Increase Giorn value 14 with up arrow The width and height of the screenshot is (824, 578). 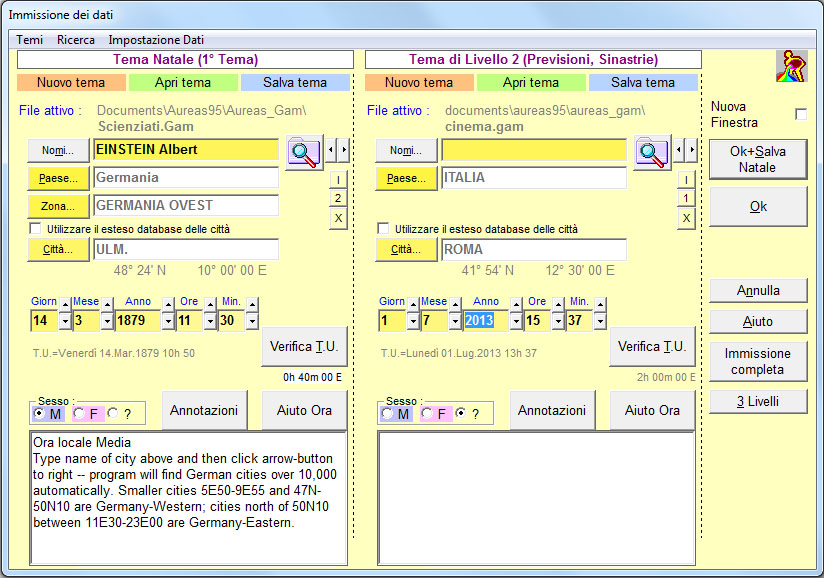point(65,305)
